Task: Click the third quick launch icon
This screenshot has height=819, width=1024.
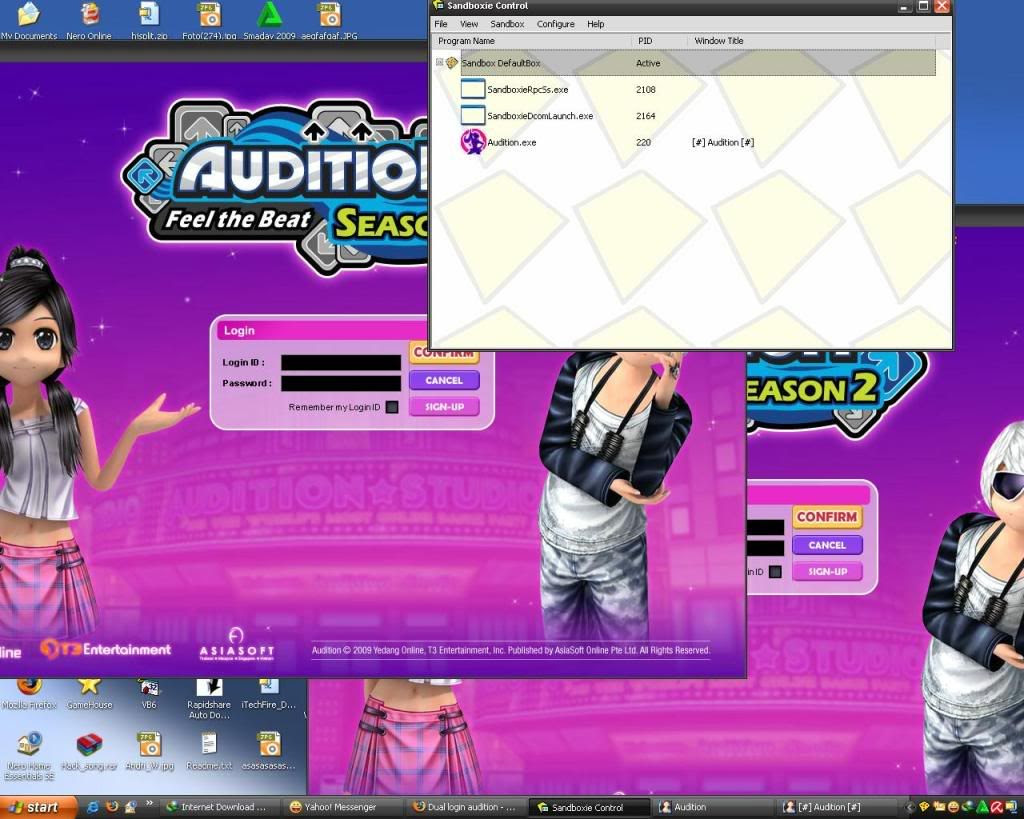Action: (131, 807)
